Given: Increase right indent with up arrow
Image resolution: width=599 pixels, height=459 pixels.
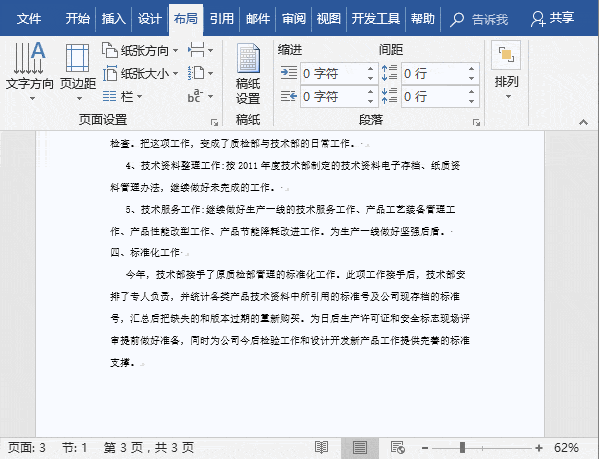Looking at the screenshot, I should coord(371,92).
